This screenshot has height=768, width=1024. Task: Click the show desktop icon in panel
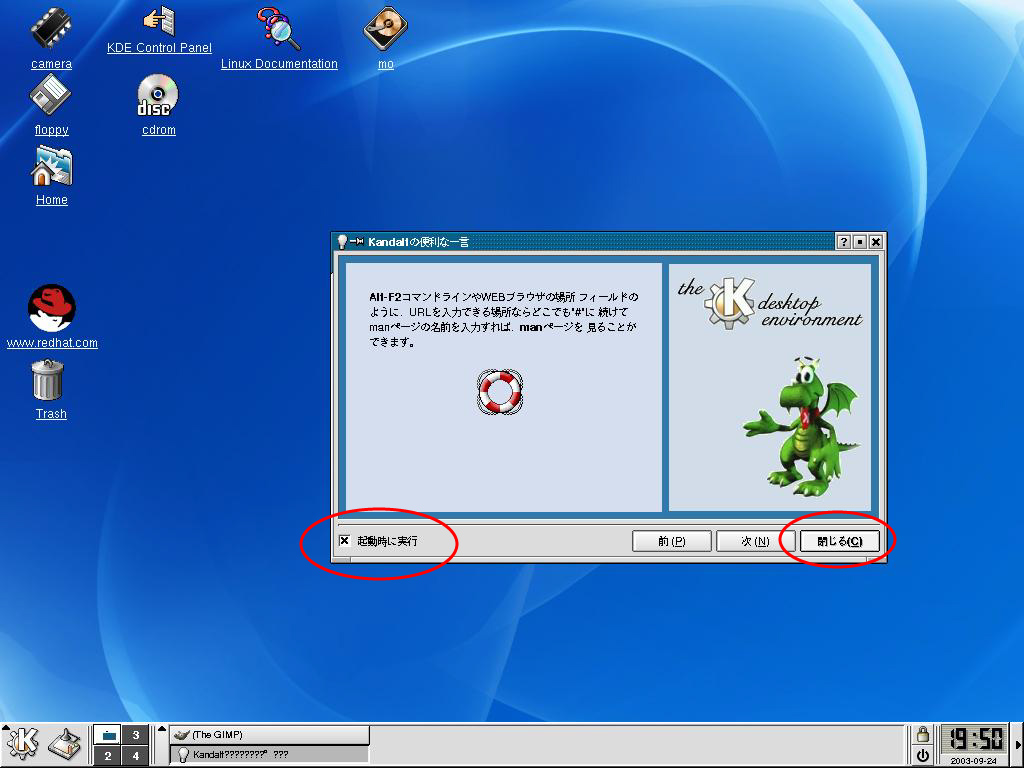point(65,744)
